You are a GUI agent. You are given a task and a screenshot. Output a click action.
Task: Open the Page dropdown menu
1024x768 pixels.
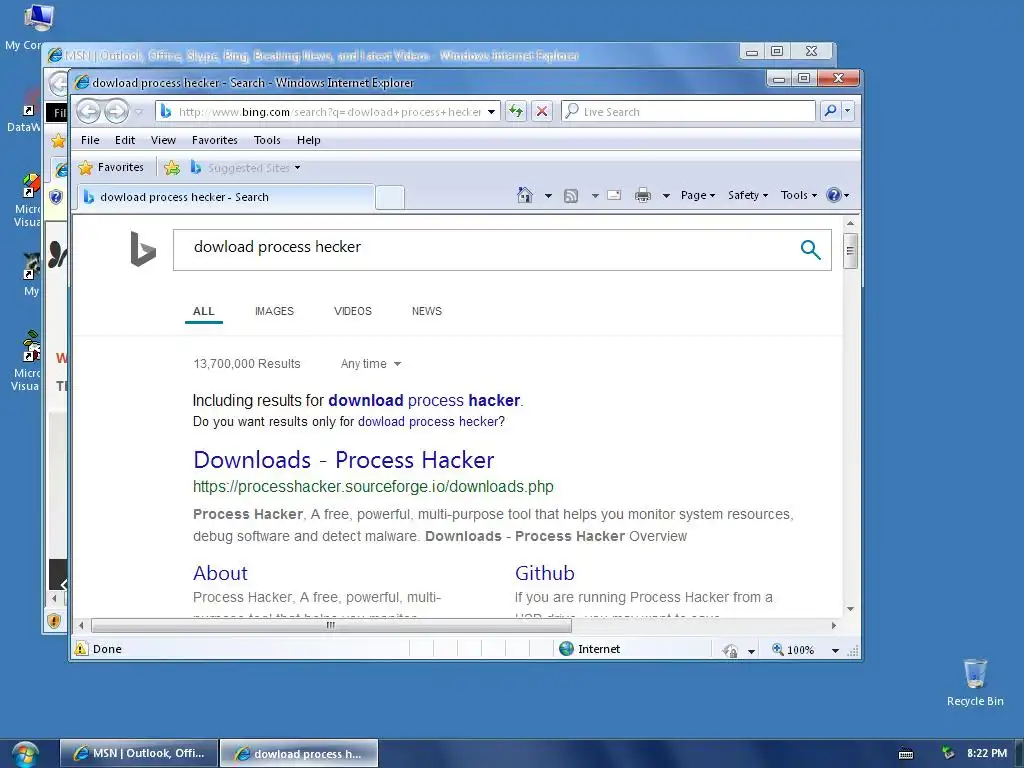coord(697,195)
